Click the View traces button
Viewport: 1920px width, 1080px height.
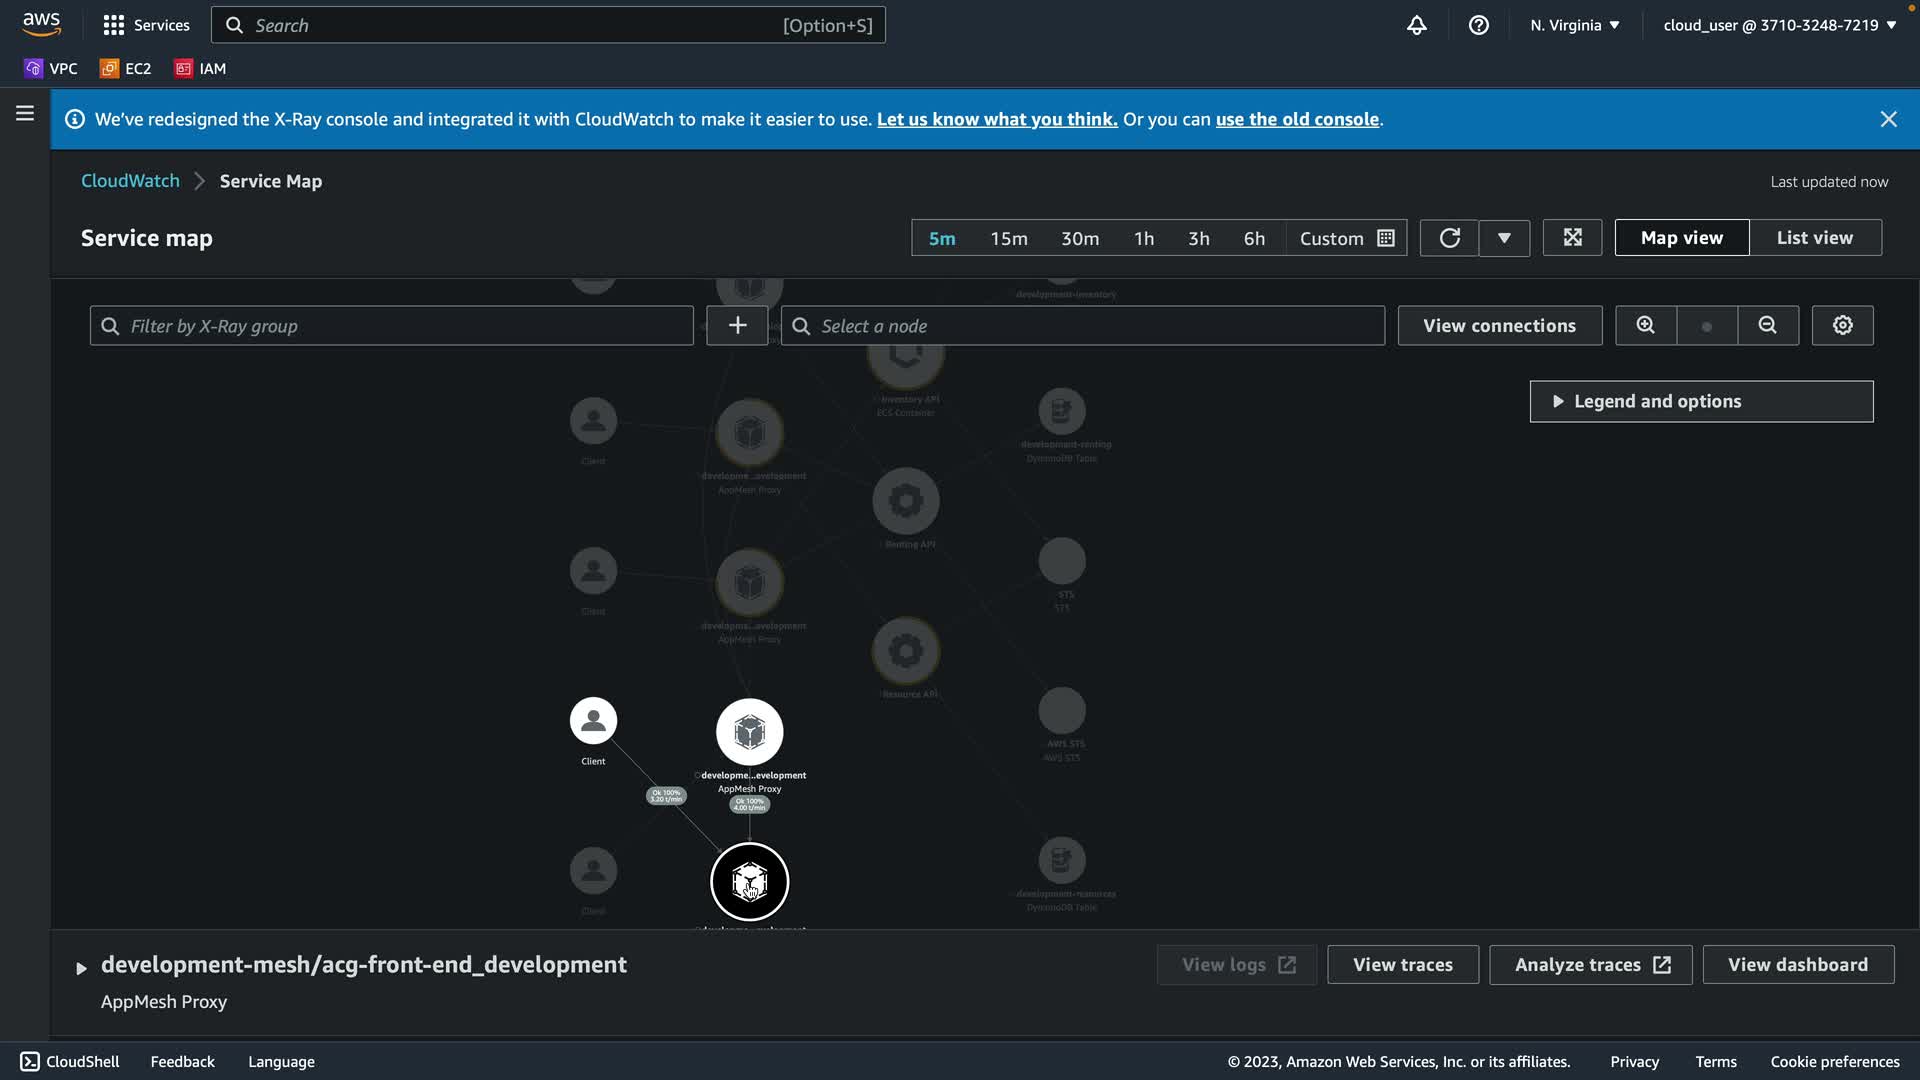click(x=1402, y=965)
